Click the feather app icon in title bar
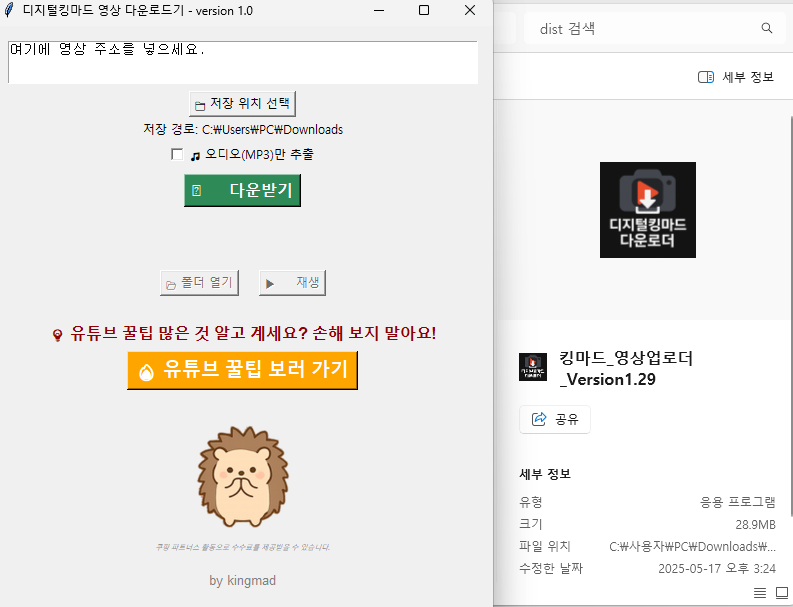This screenshot has height=607, width=793. [9, 10]
